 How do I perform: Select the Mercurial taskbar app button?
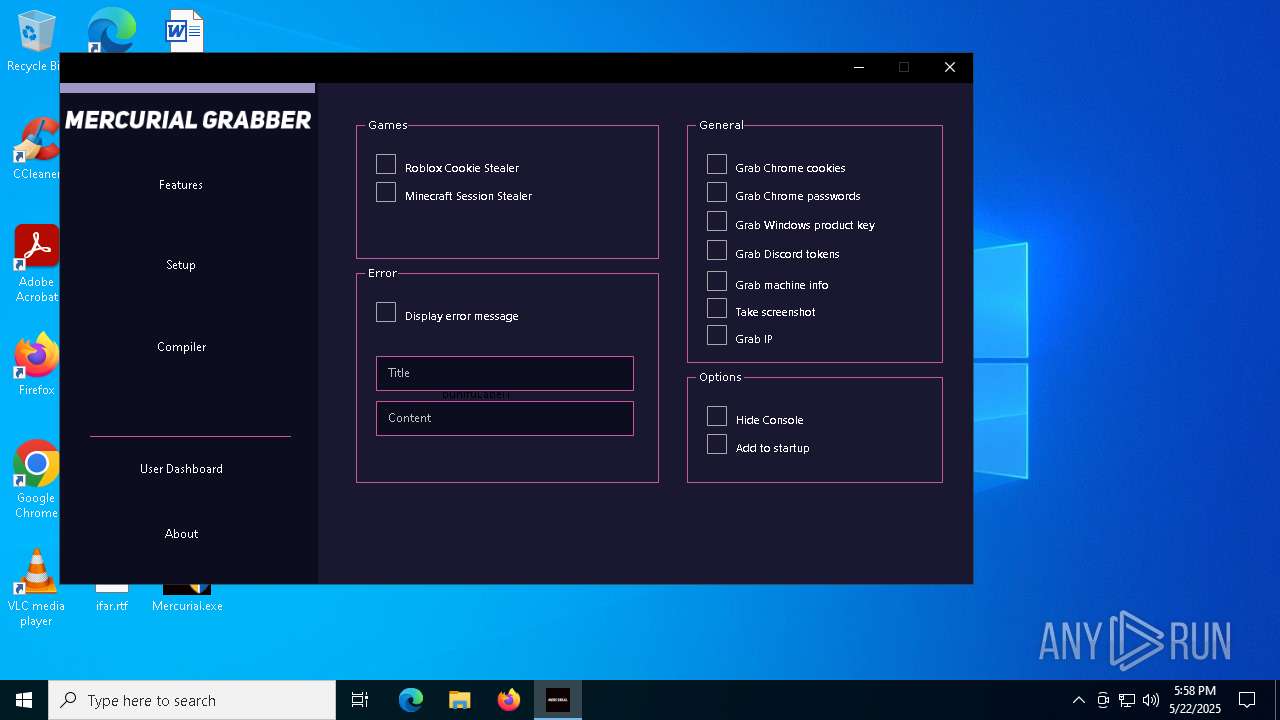coord(558,700)
